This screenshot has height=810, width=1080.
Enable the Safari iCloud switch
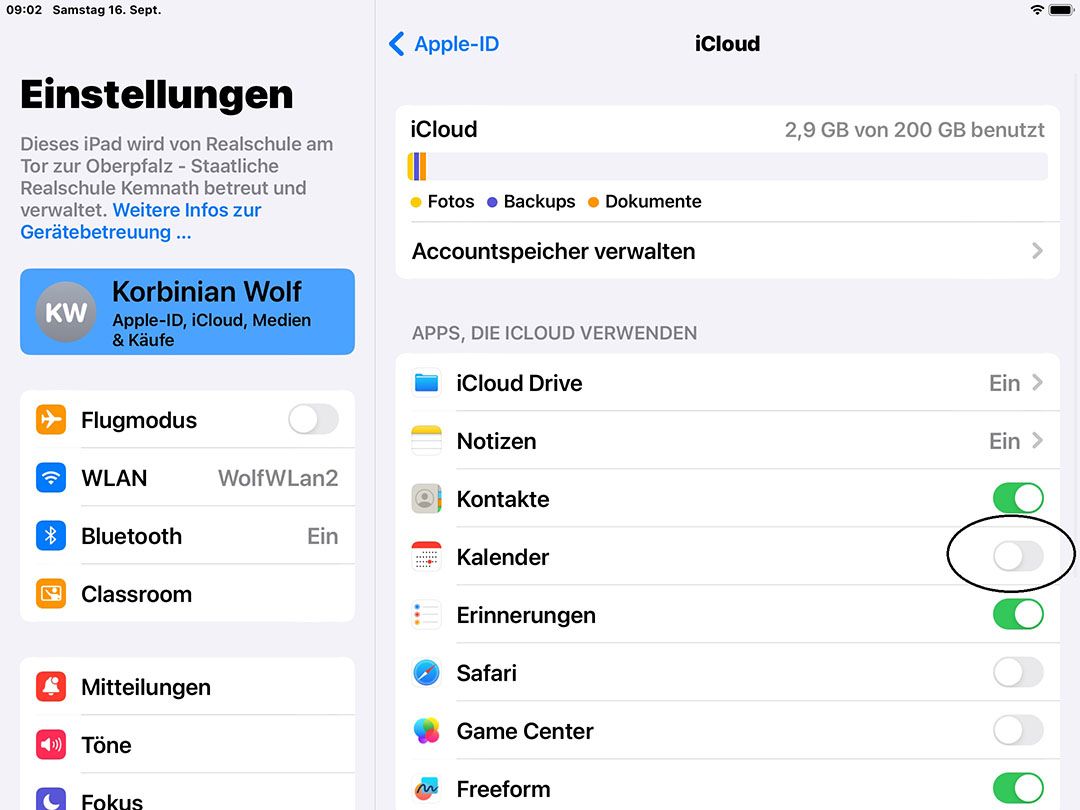click(1018, 672)
